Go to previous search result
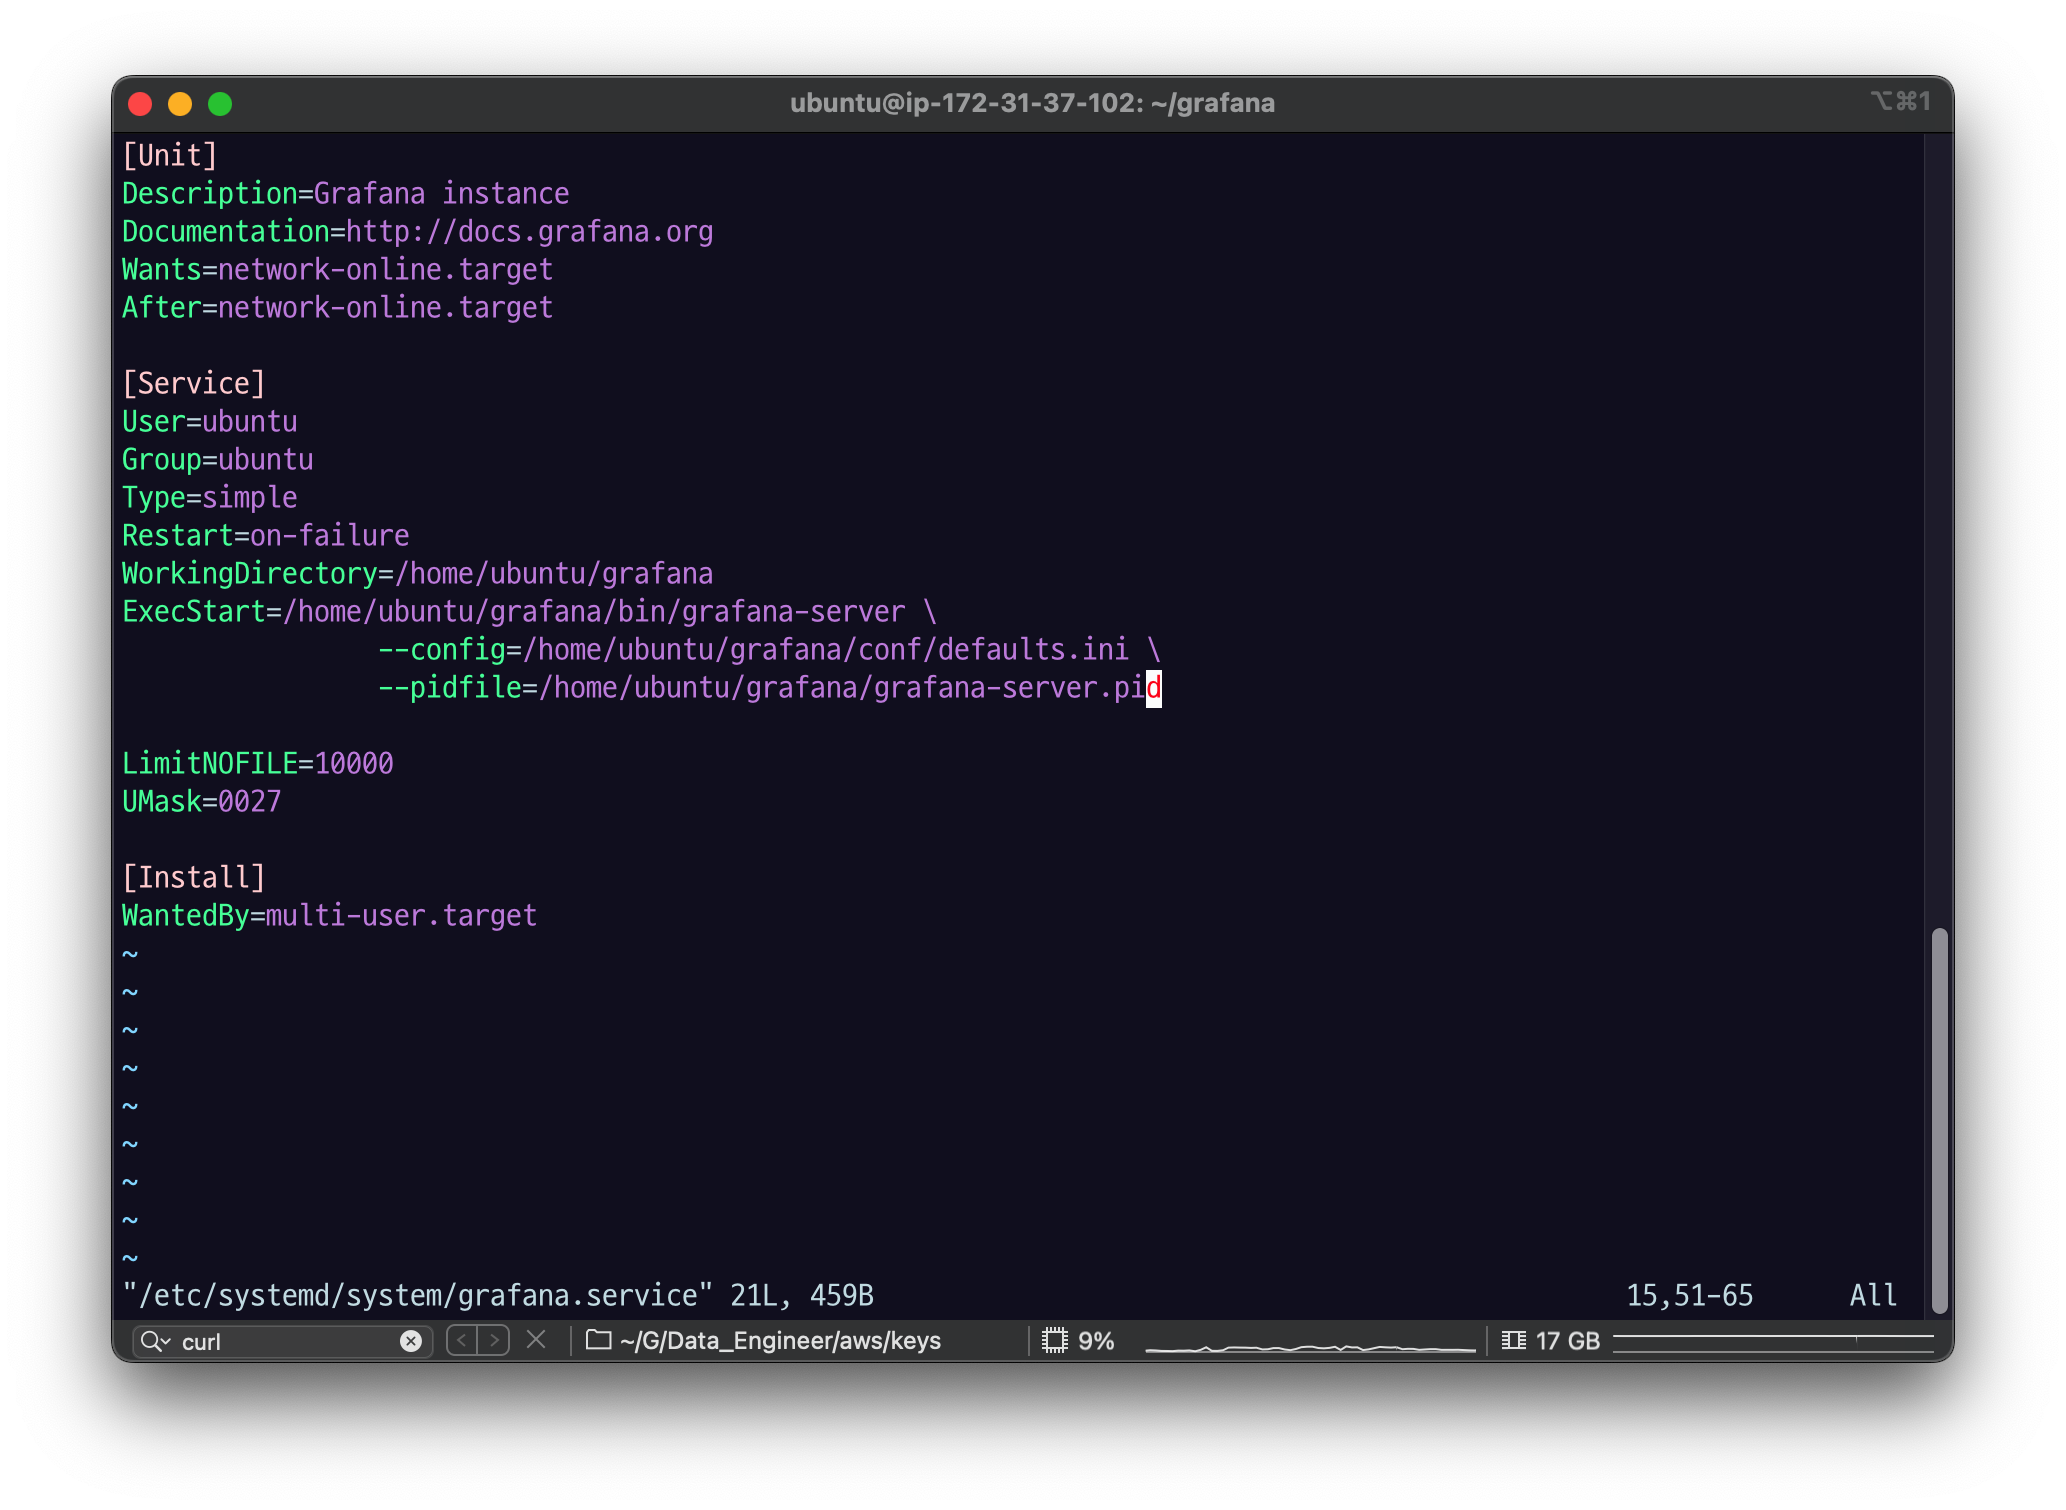 [x=462, y=1340]
